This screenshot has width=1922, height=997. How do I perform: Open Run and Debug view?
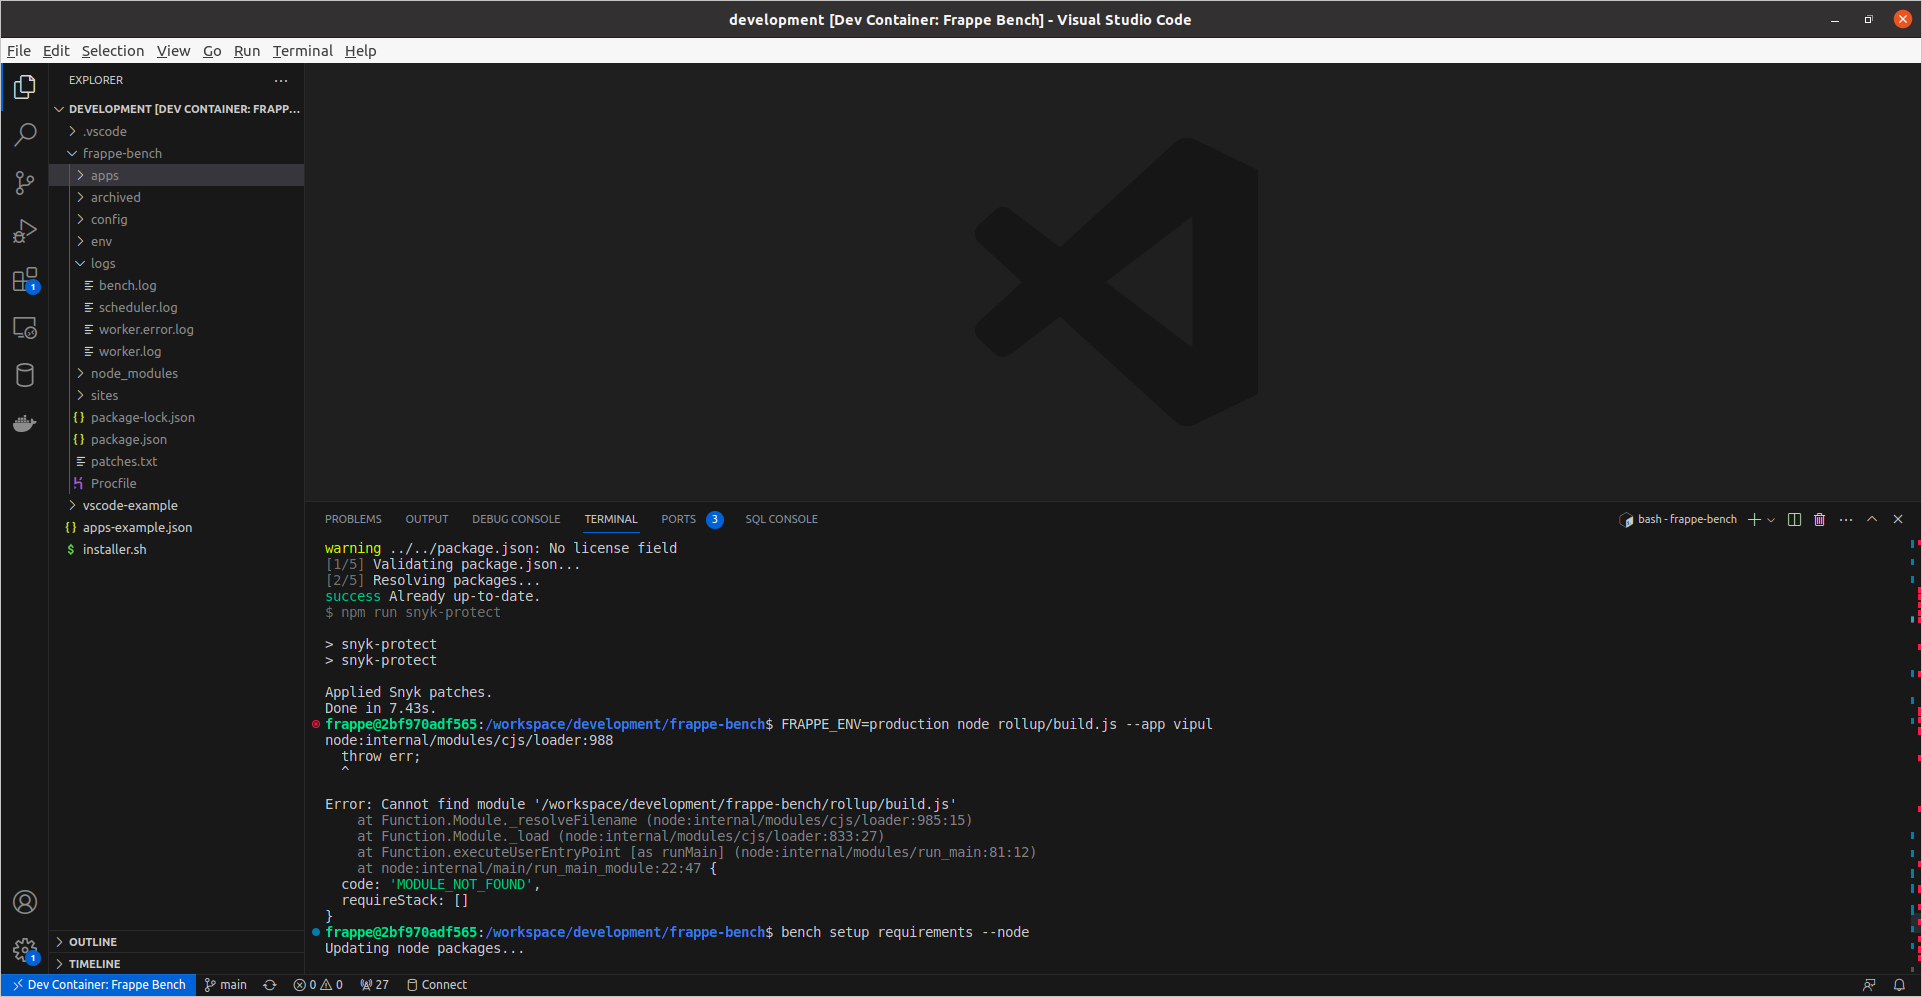click(25, 231)
